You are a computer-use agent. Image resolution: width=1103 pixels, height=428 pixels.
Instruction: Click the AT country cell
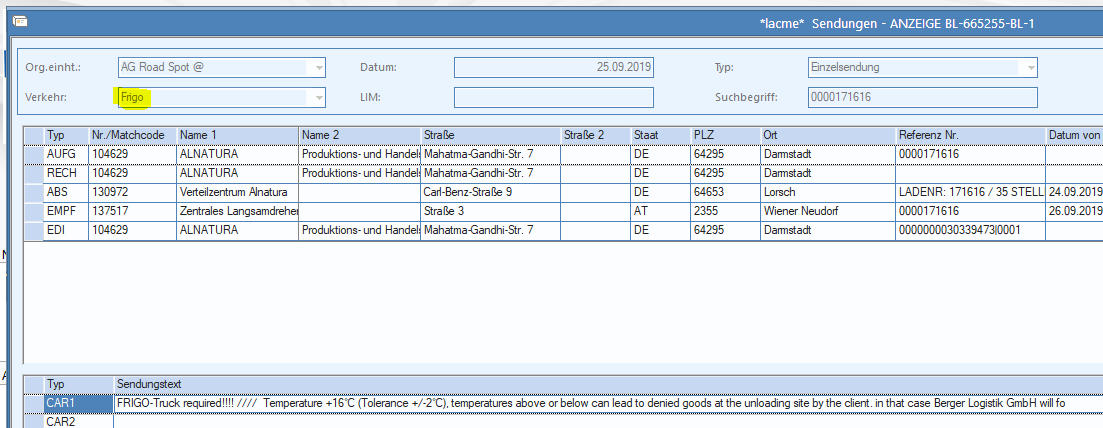tap(660, 211)
